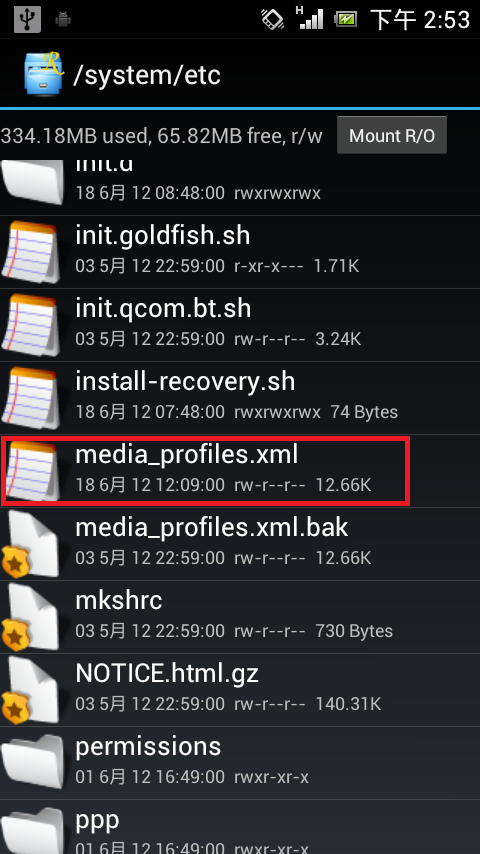The image size is (480, 854).
Task: Open the ppp folder
Action: (x=240, y=827)
